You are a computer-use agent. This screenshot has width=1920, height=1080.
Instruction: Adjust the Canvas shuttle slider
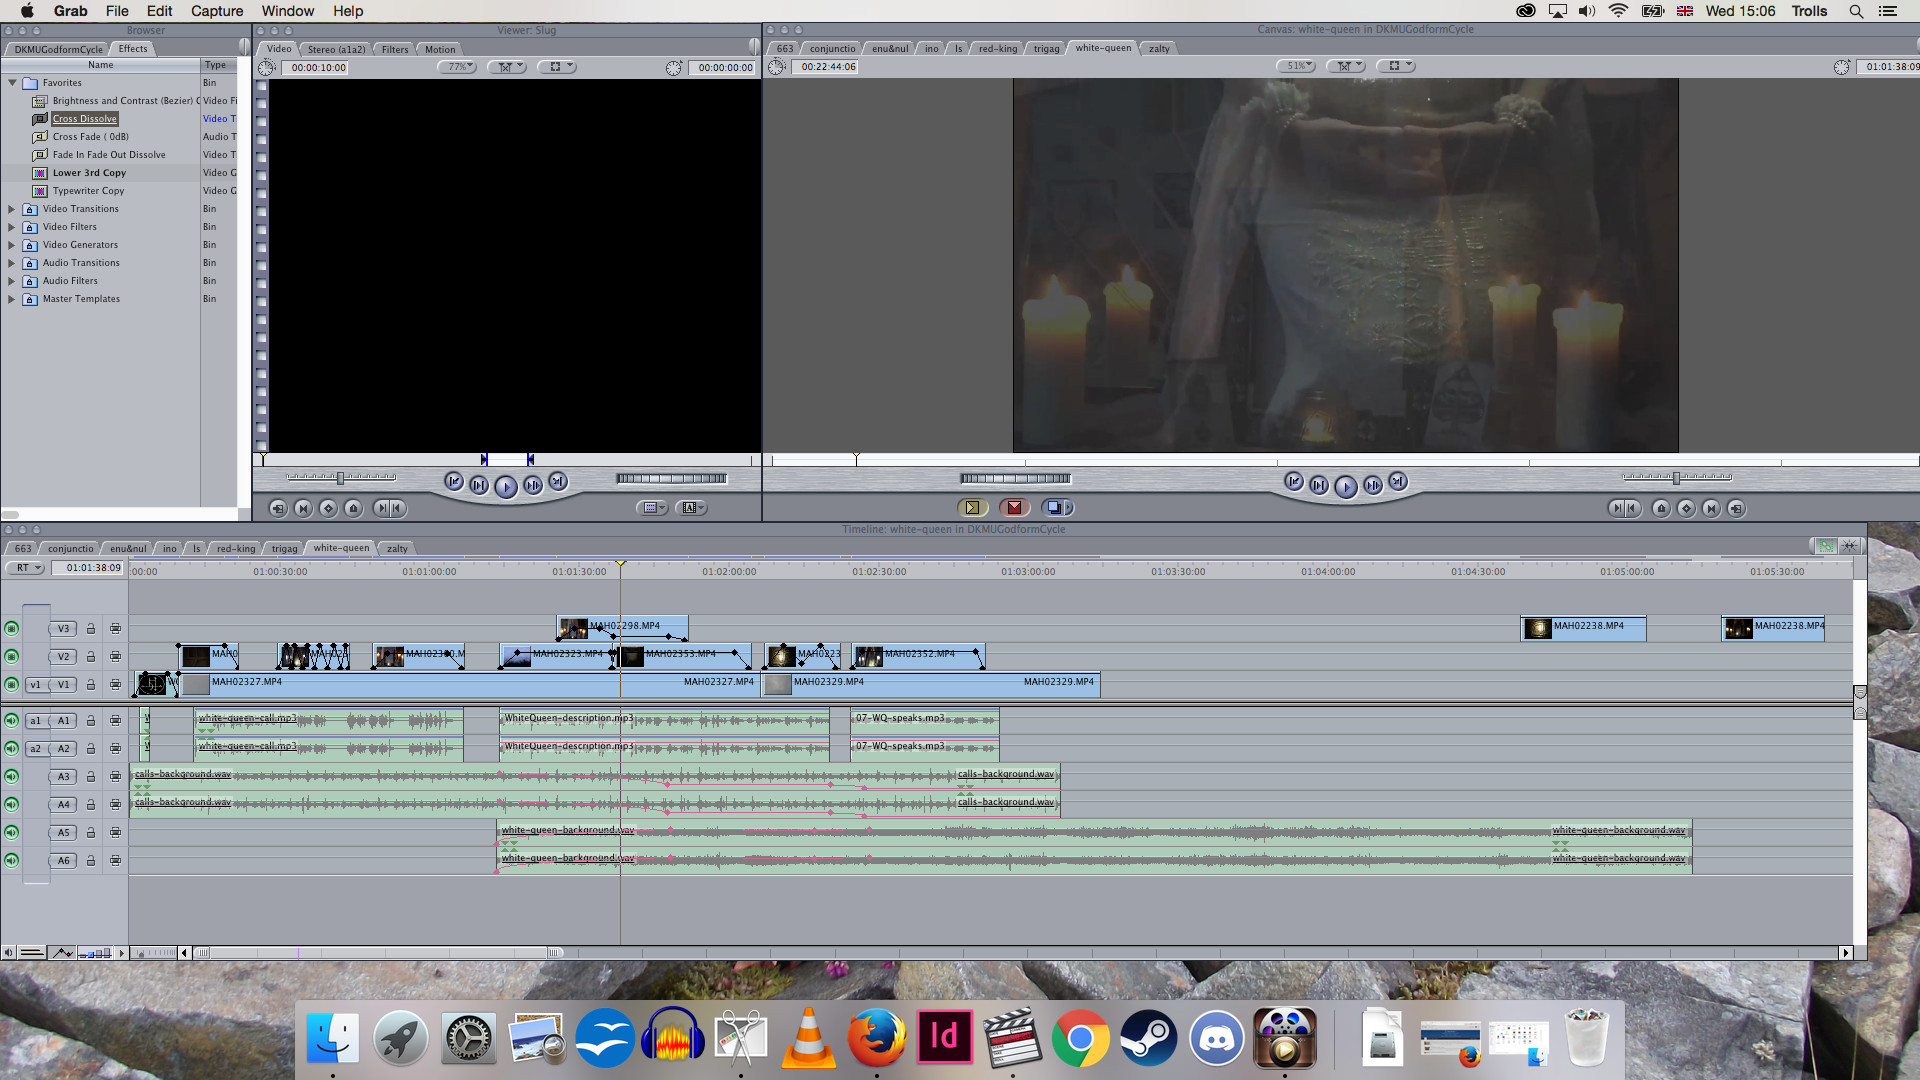coord(1677,477)
